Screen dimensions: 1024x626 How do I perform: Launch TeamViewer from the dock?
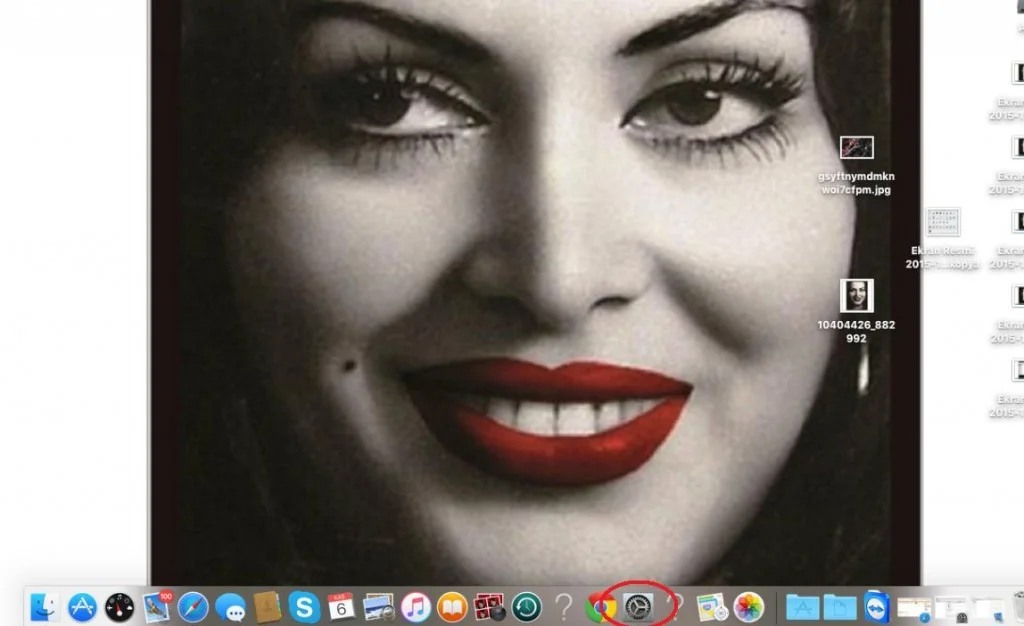(x=877, y=607)
